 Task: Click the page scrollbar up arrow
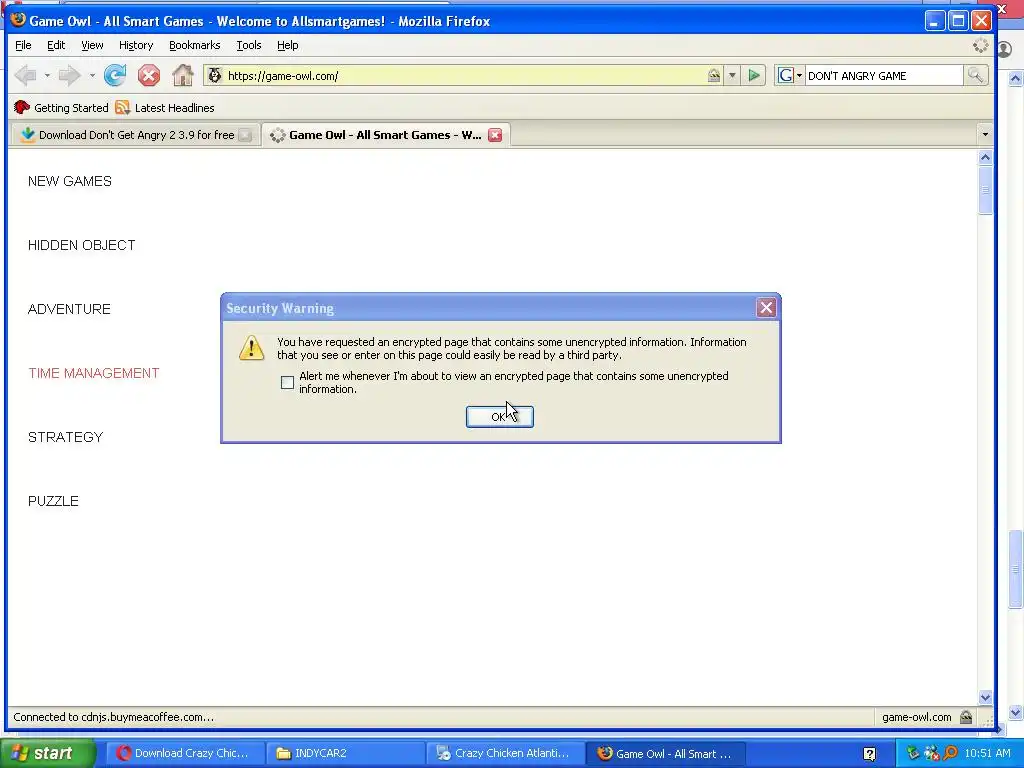(985, 157)
